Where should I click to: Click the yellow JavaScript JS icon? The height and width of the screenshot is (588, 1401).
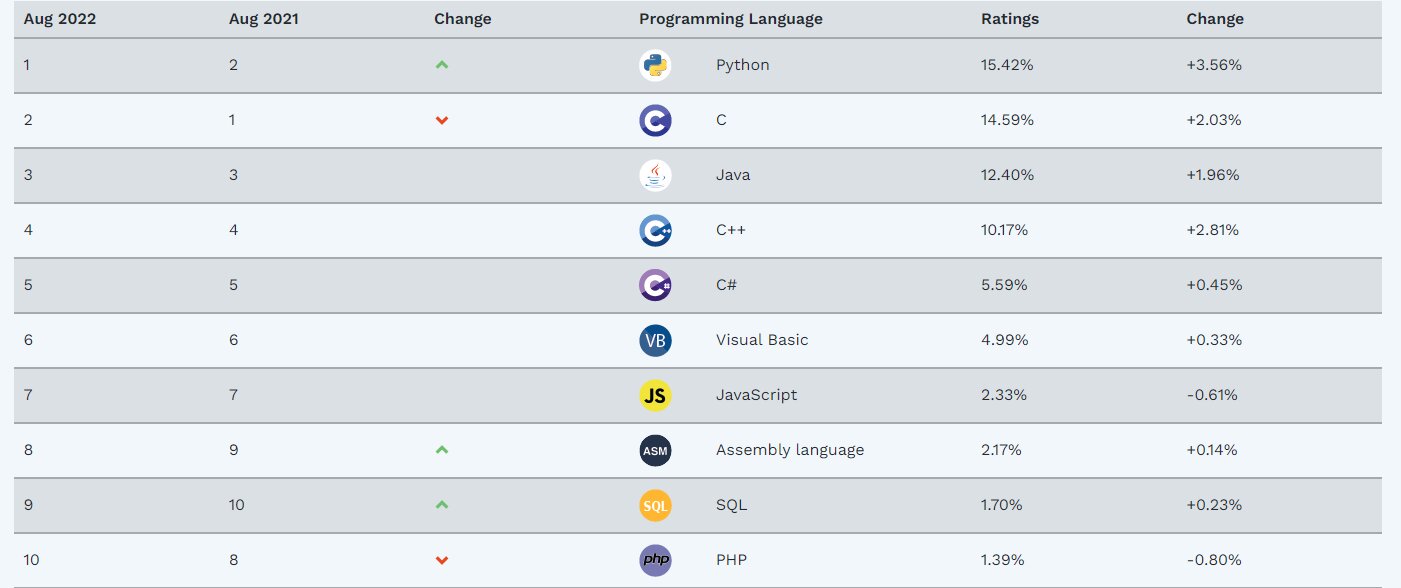coord(655,396)
